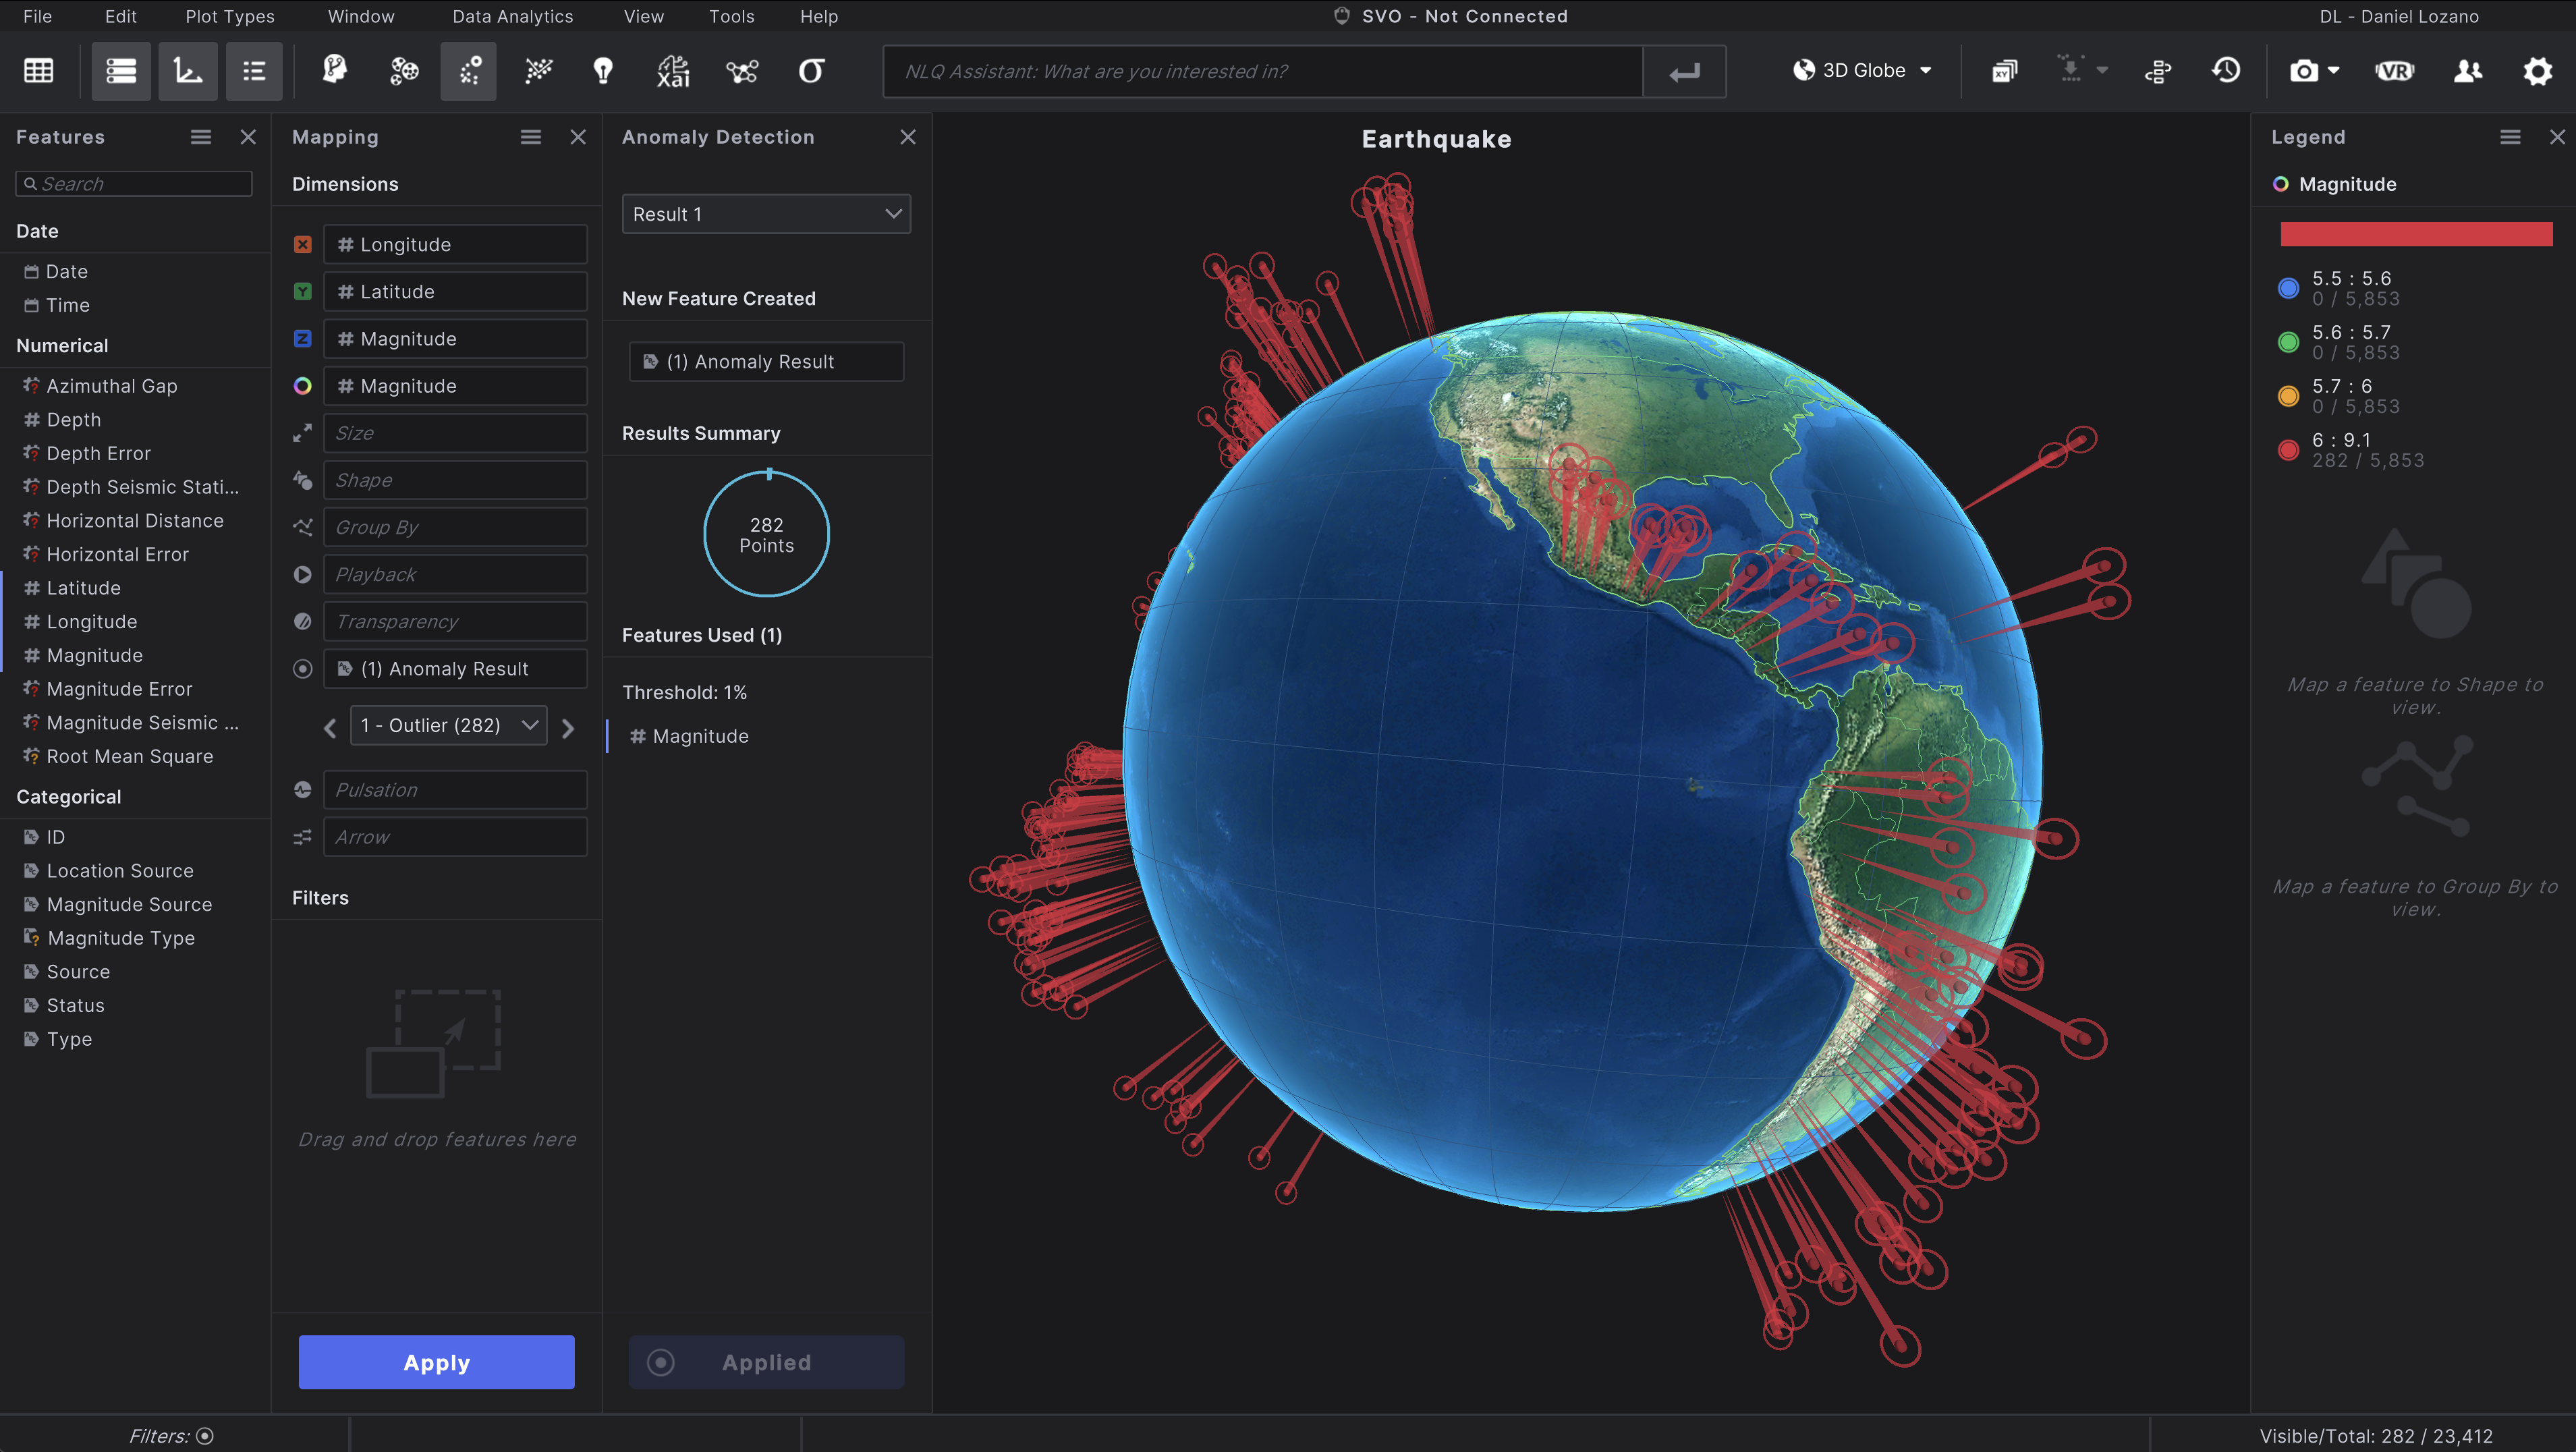Screen dimensions: 2576x1452
Task: Click the Transparency dimension icon
Action: click(x=303, y=622)
